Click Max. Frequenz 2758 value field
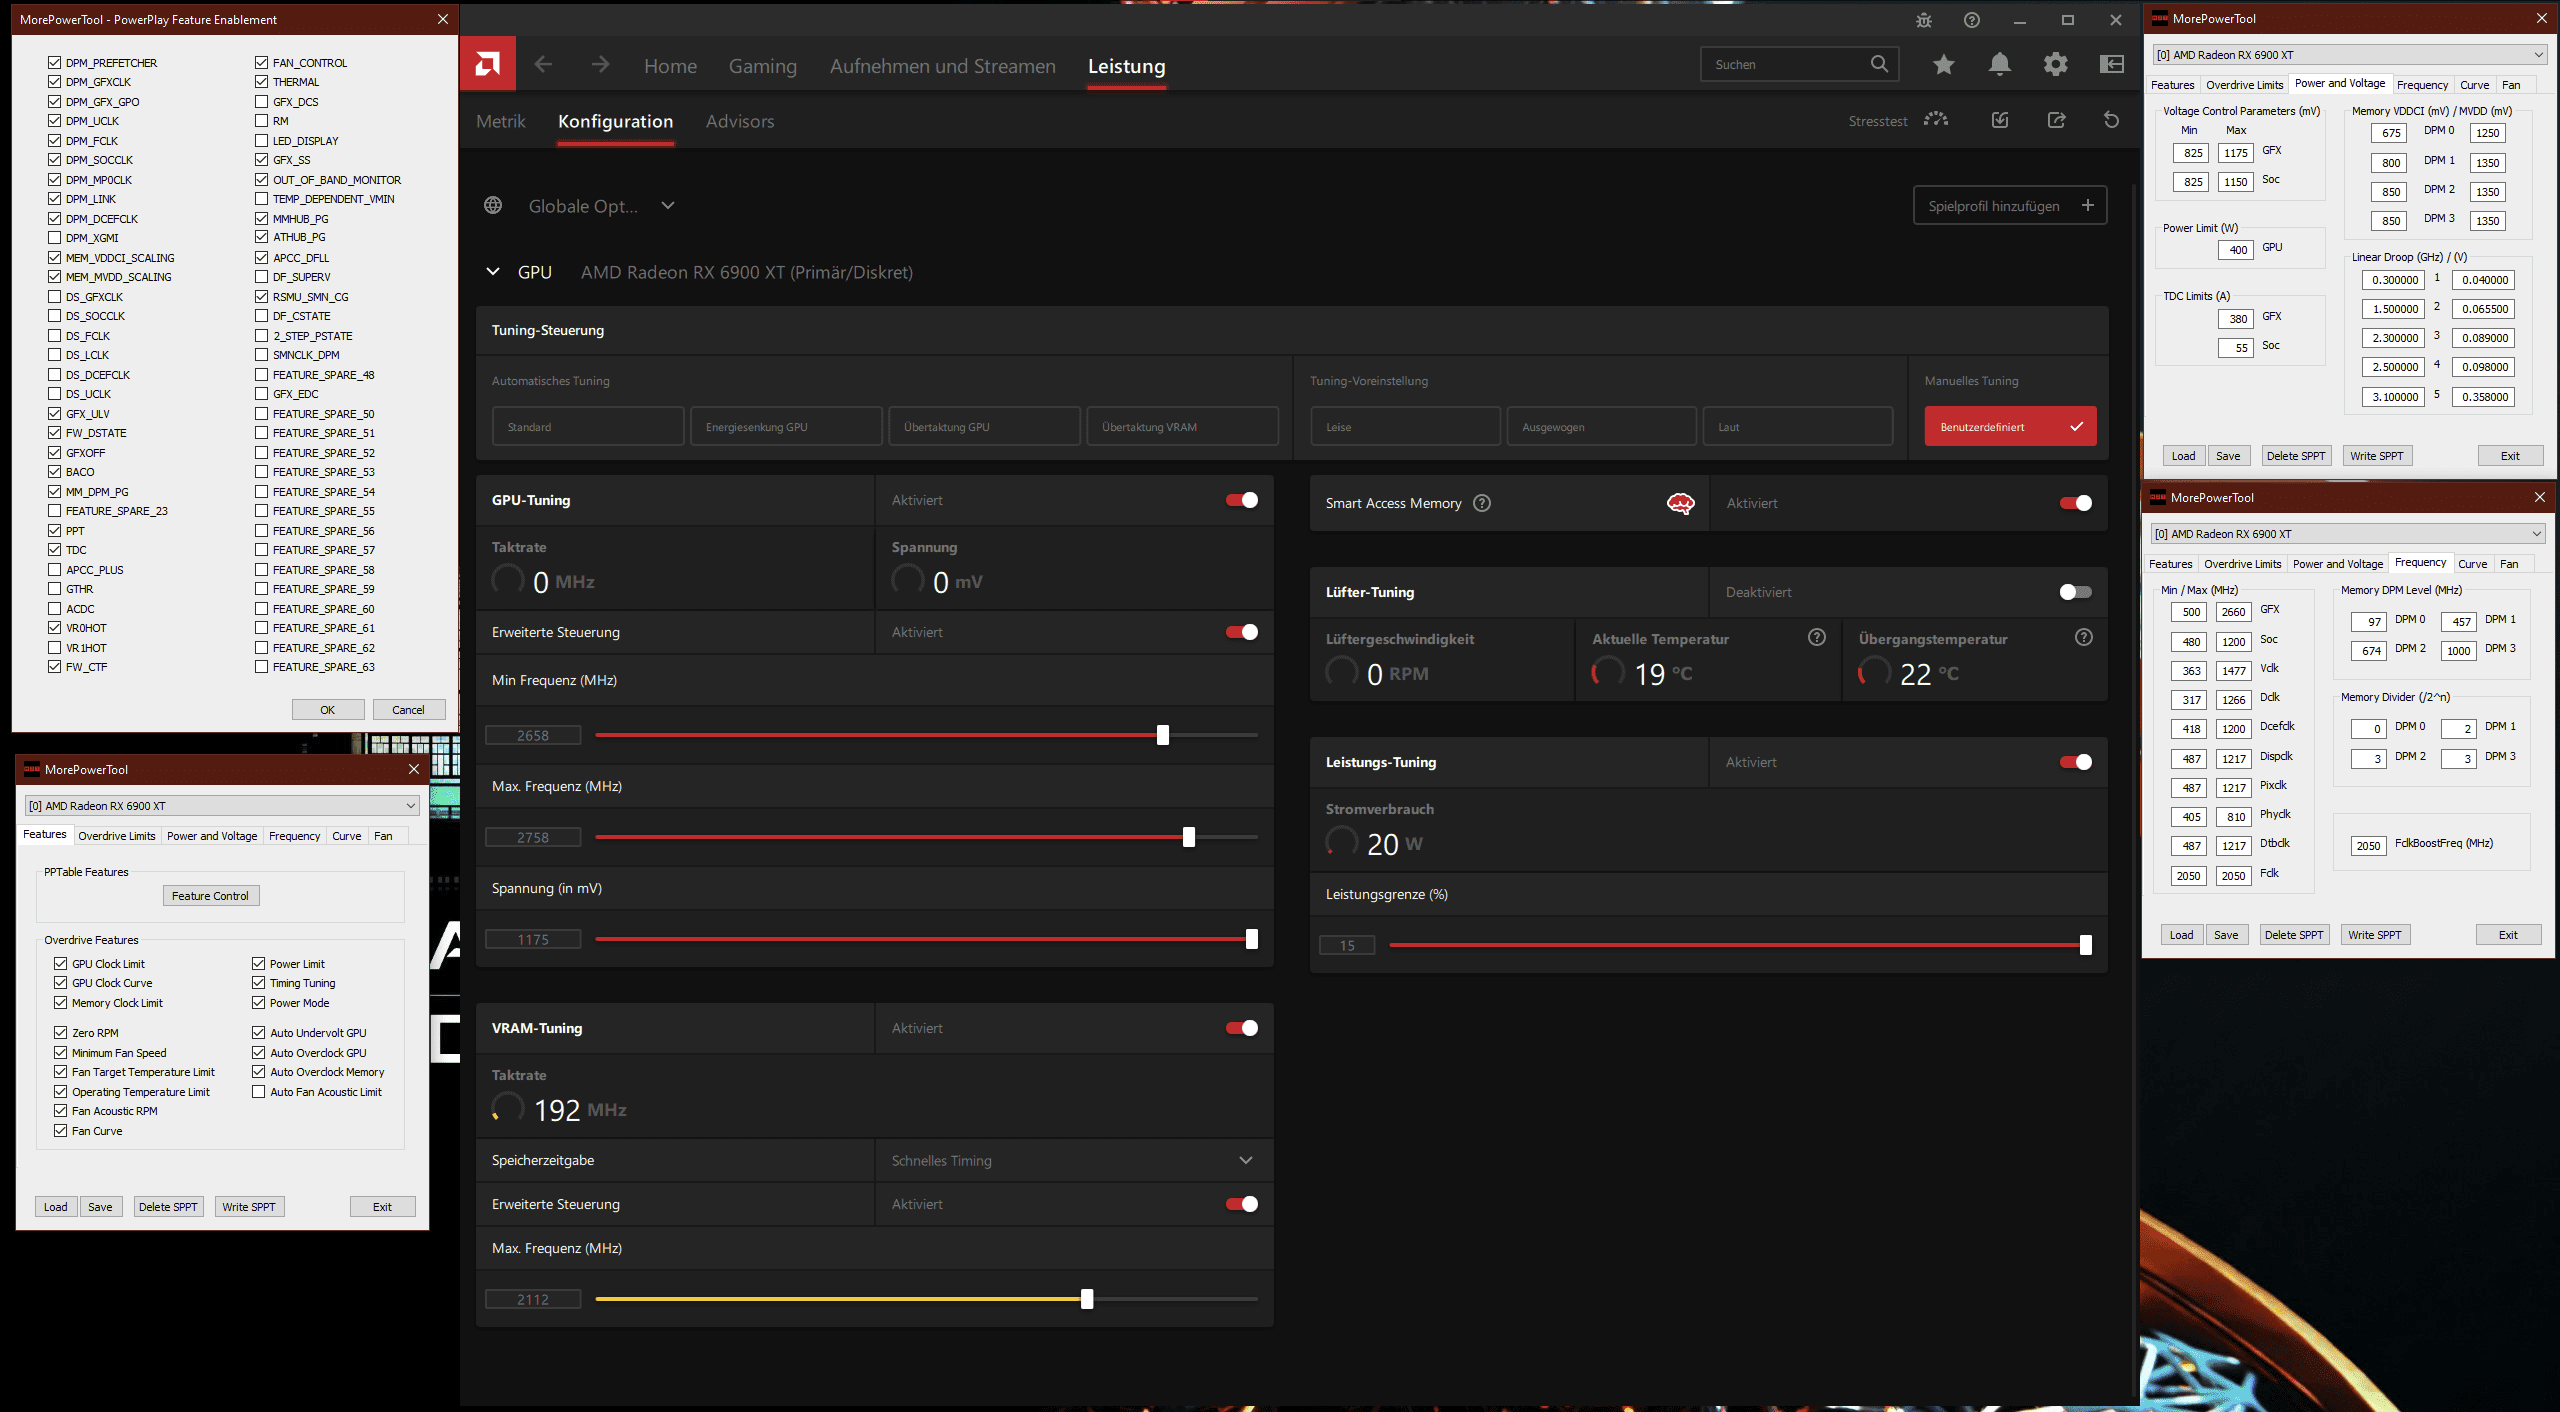Image resolution: width=2560 pixels, height=1412 pixels. [x=533, y=837]
